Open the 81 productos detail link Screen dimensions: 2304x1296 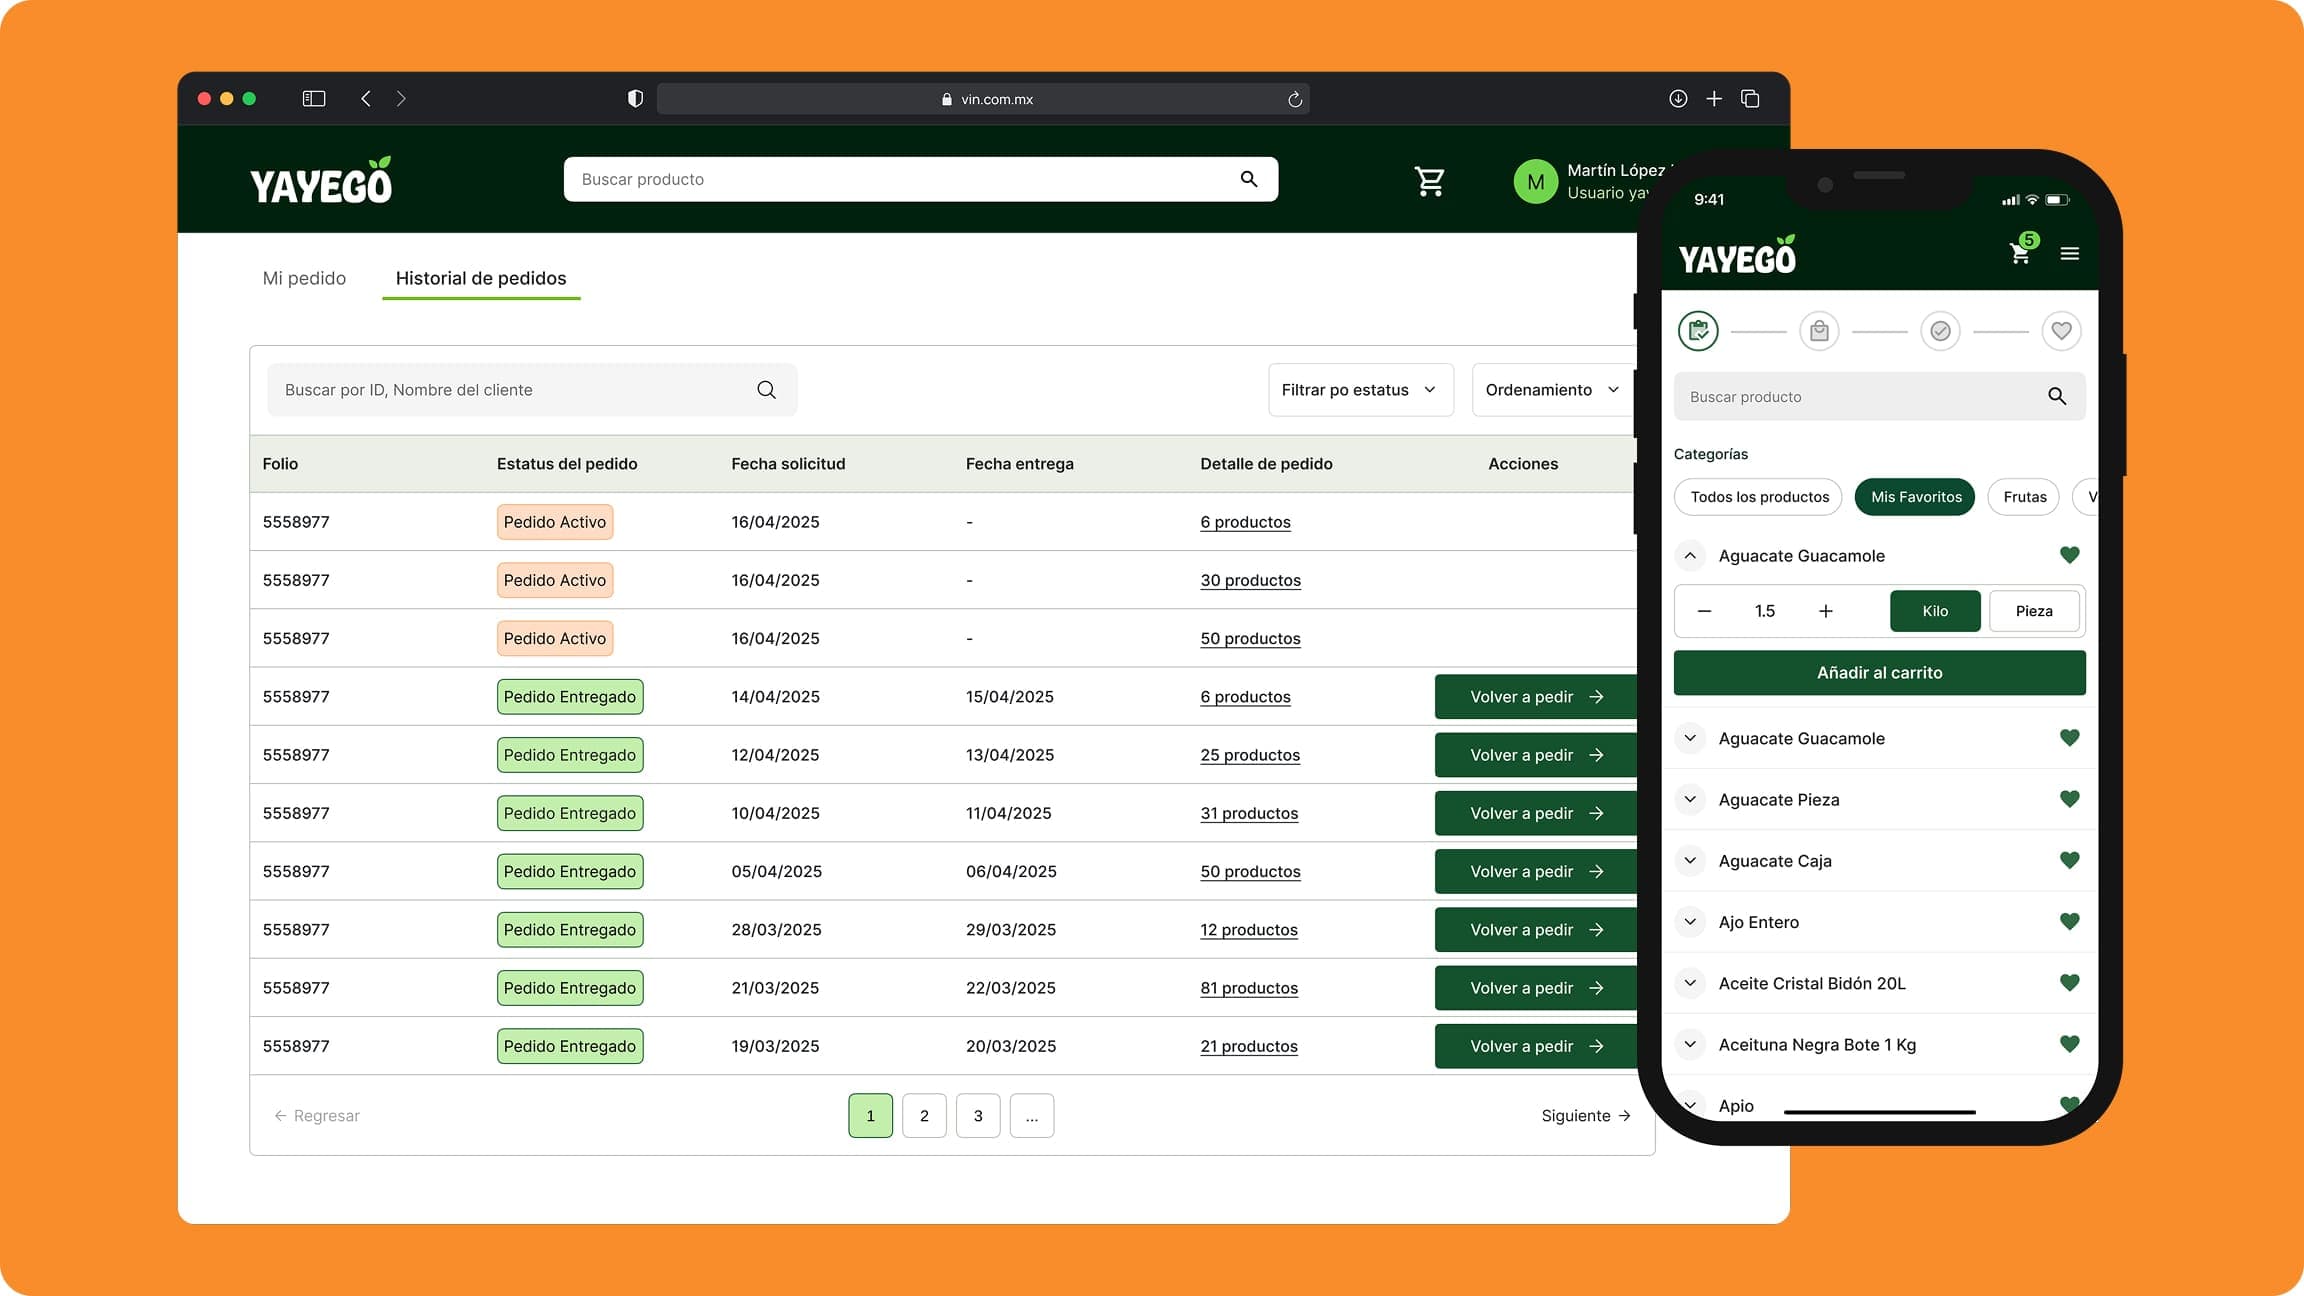(x=1248, y=988)
